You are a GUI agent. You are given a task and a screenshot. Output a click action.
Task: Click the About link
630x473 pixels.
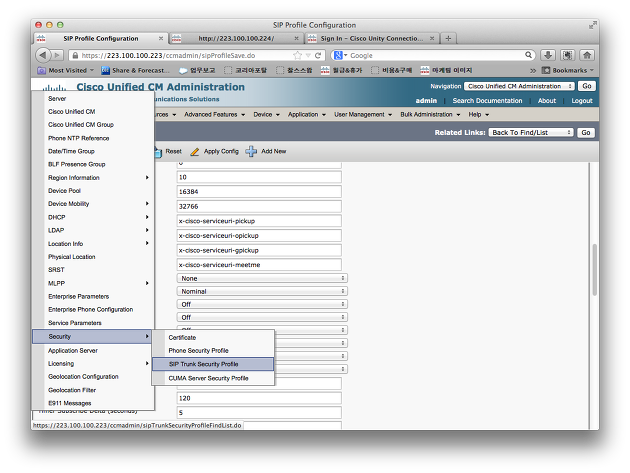click(547, 100)
